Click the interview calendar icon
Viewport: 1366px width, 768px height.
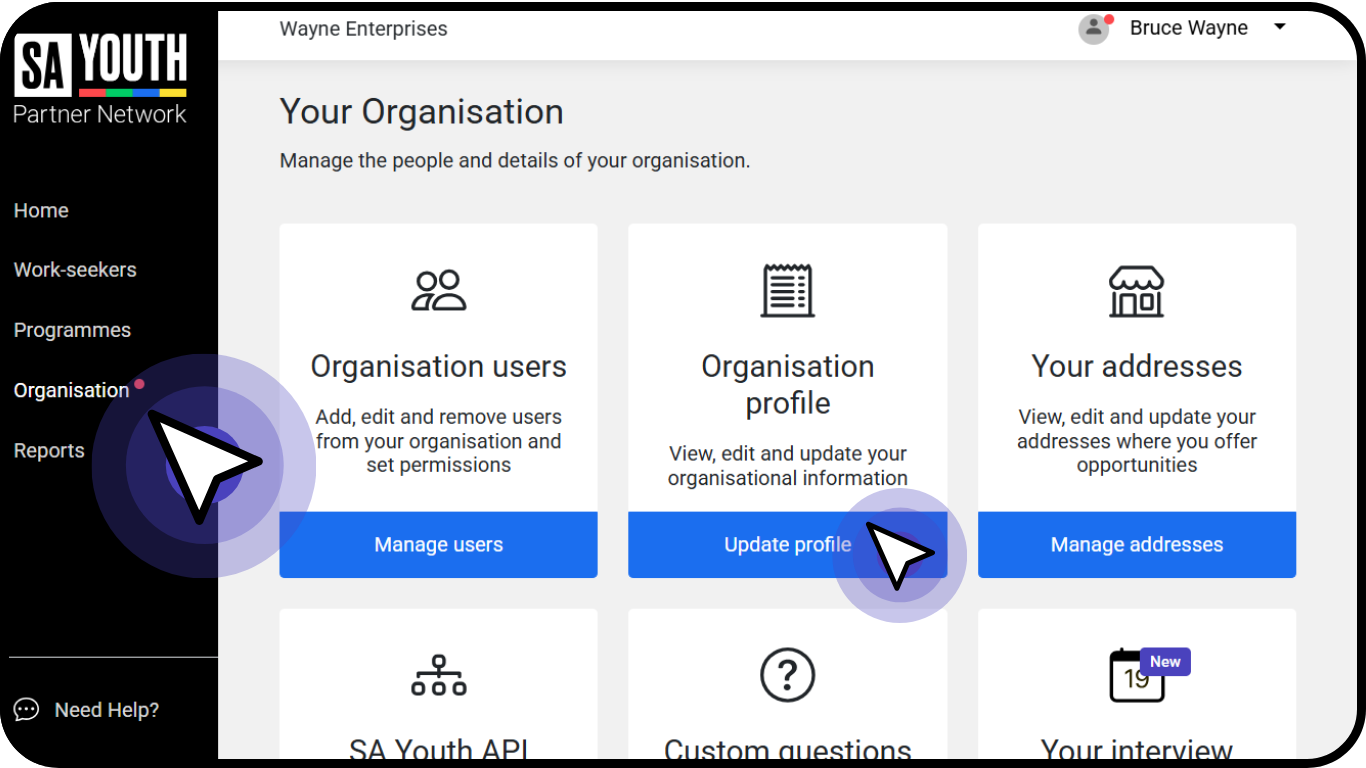(x=1137, y=677)
